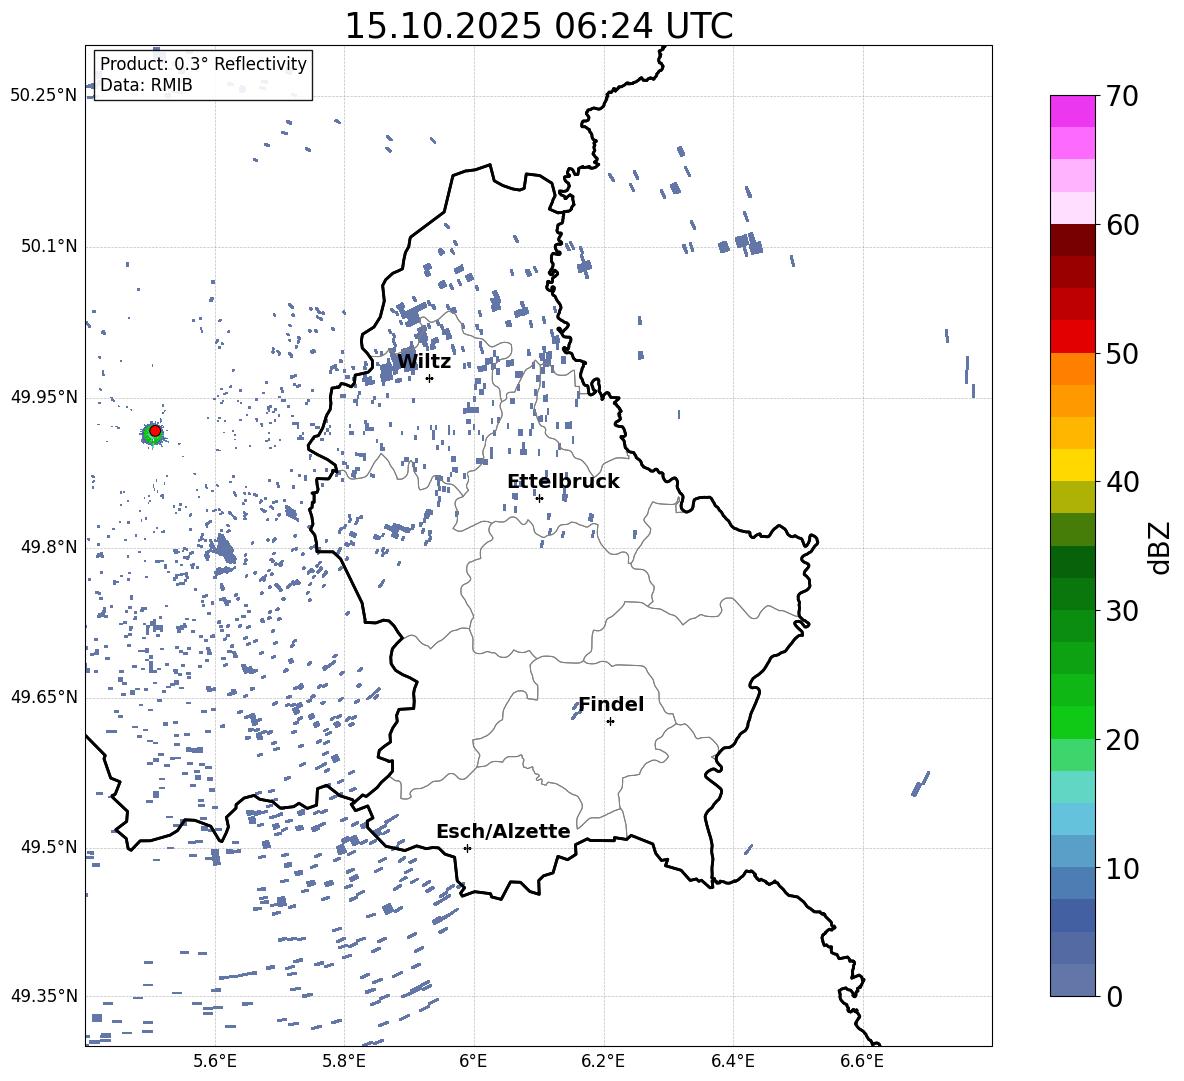Click the dBZ colorbar label

(x=1161, y=547)
